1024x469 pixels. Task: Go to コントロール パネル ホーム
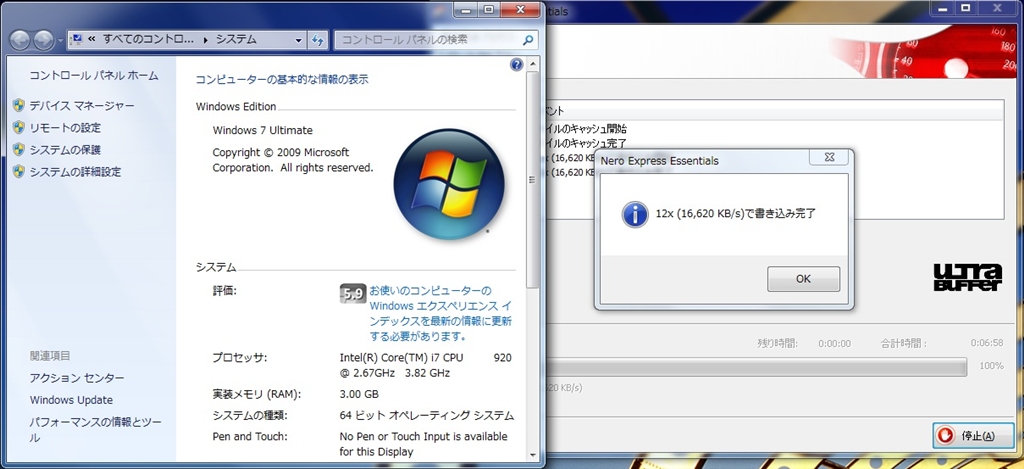tap(94, 76)
